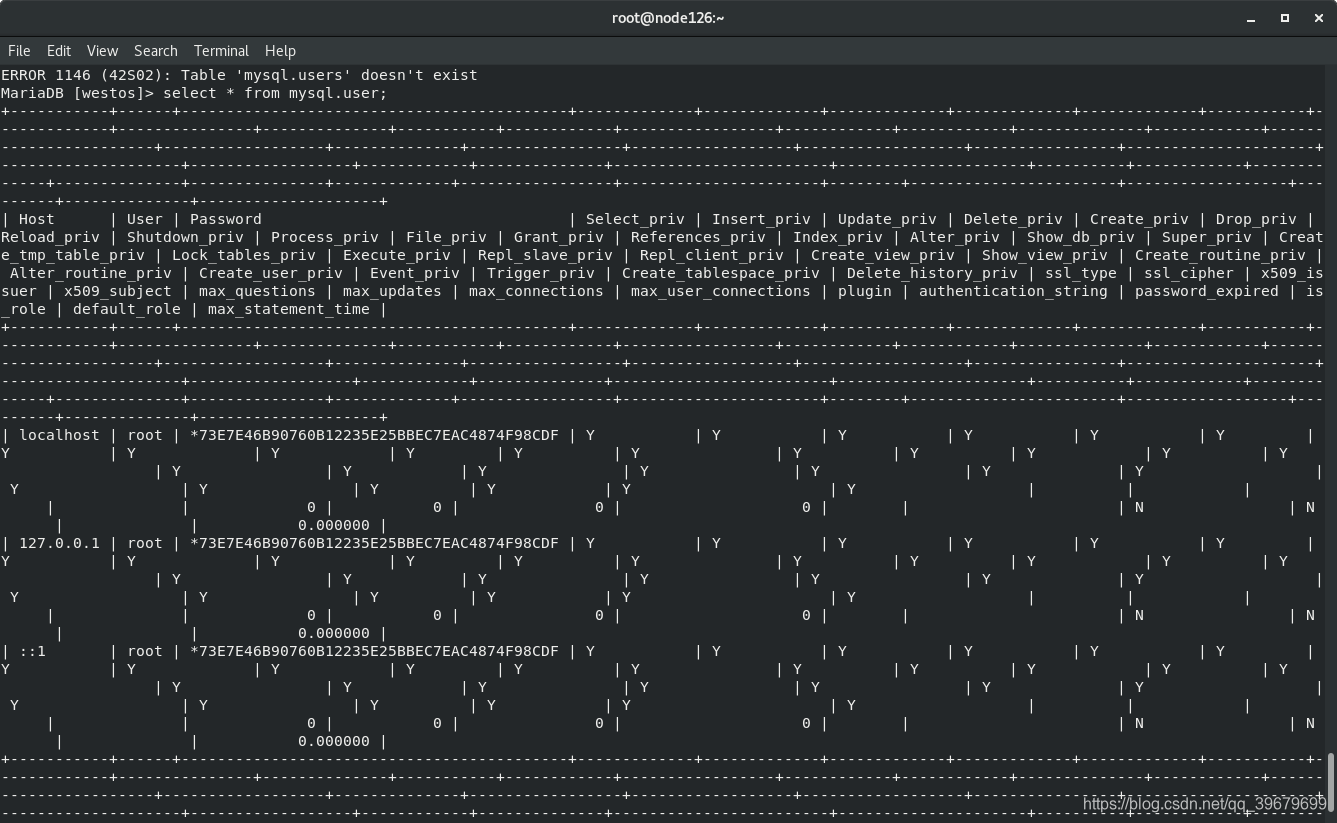Image resolution: width=1337 pixels, height=823 pixels.
Task: Click the 'Create_routine_priv' column header
Action: pyautogui.click(x=1220, y=255)
